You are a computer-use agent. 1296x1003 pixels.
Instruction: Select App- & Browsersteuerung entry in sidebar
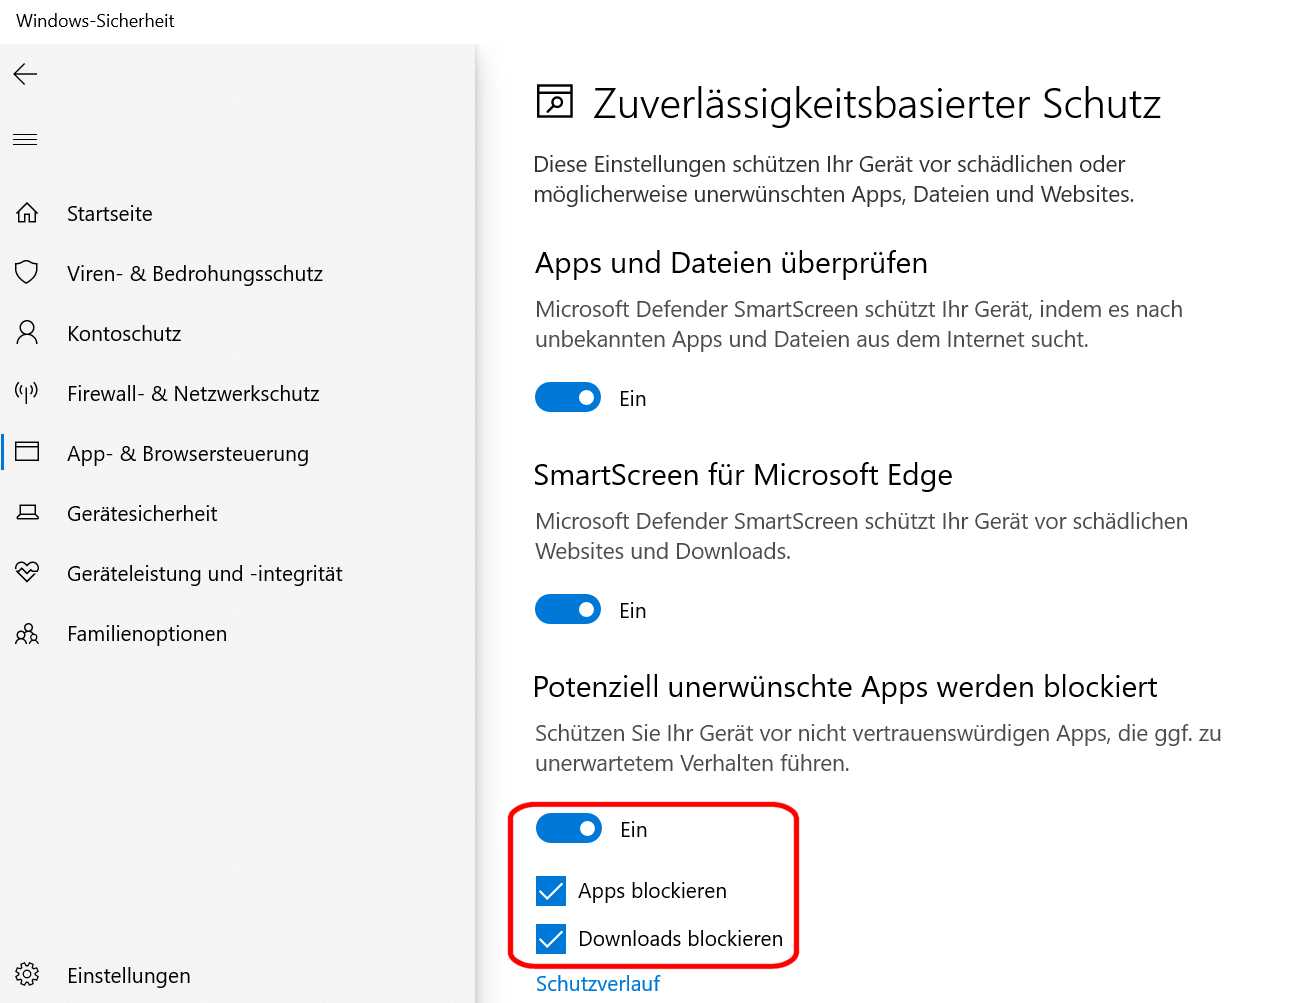(x=187, y=452)
